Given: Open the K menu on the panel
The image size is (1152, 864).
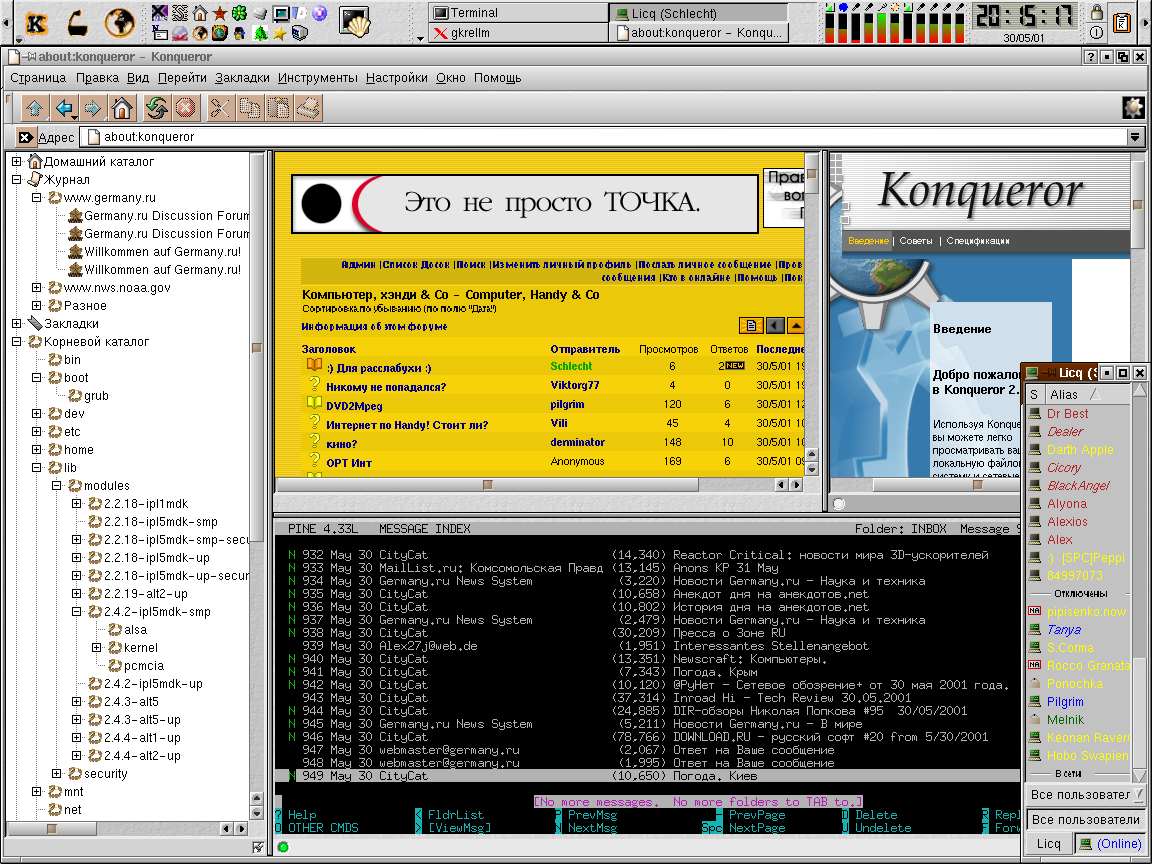Looking at the screenshot, I should point(36,23).
